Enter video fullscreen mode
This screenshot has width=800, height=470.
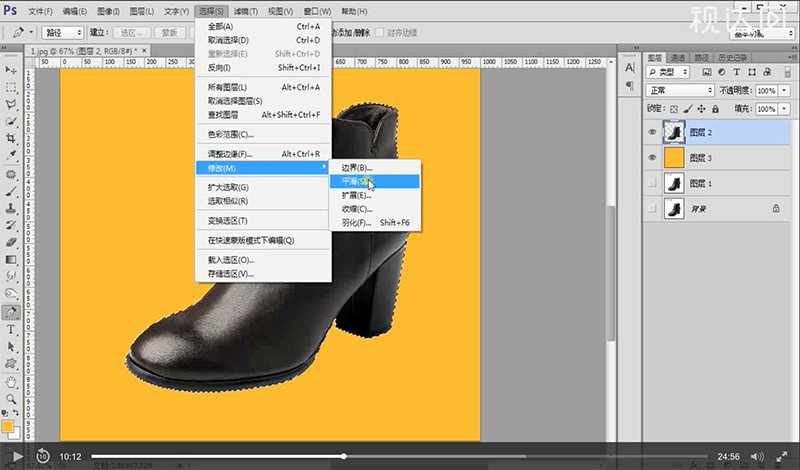point(782,456)
